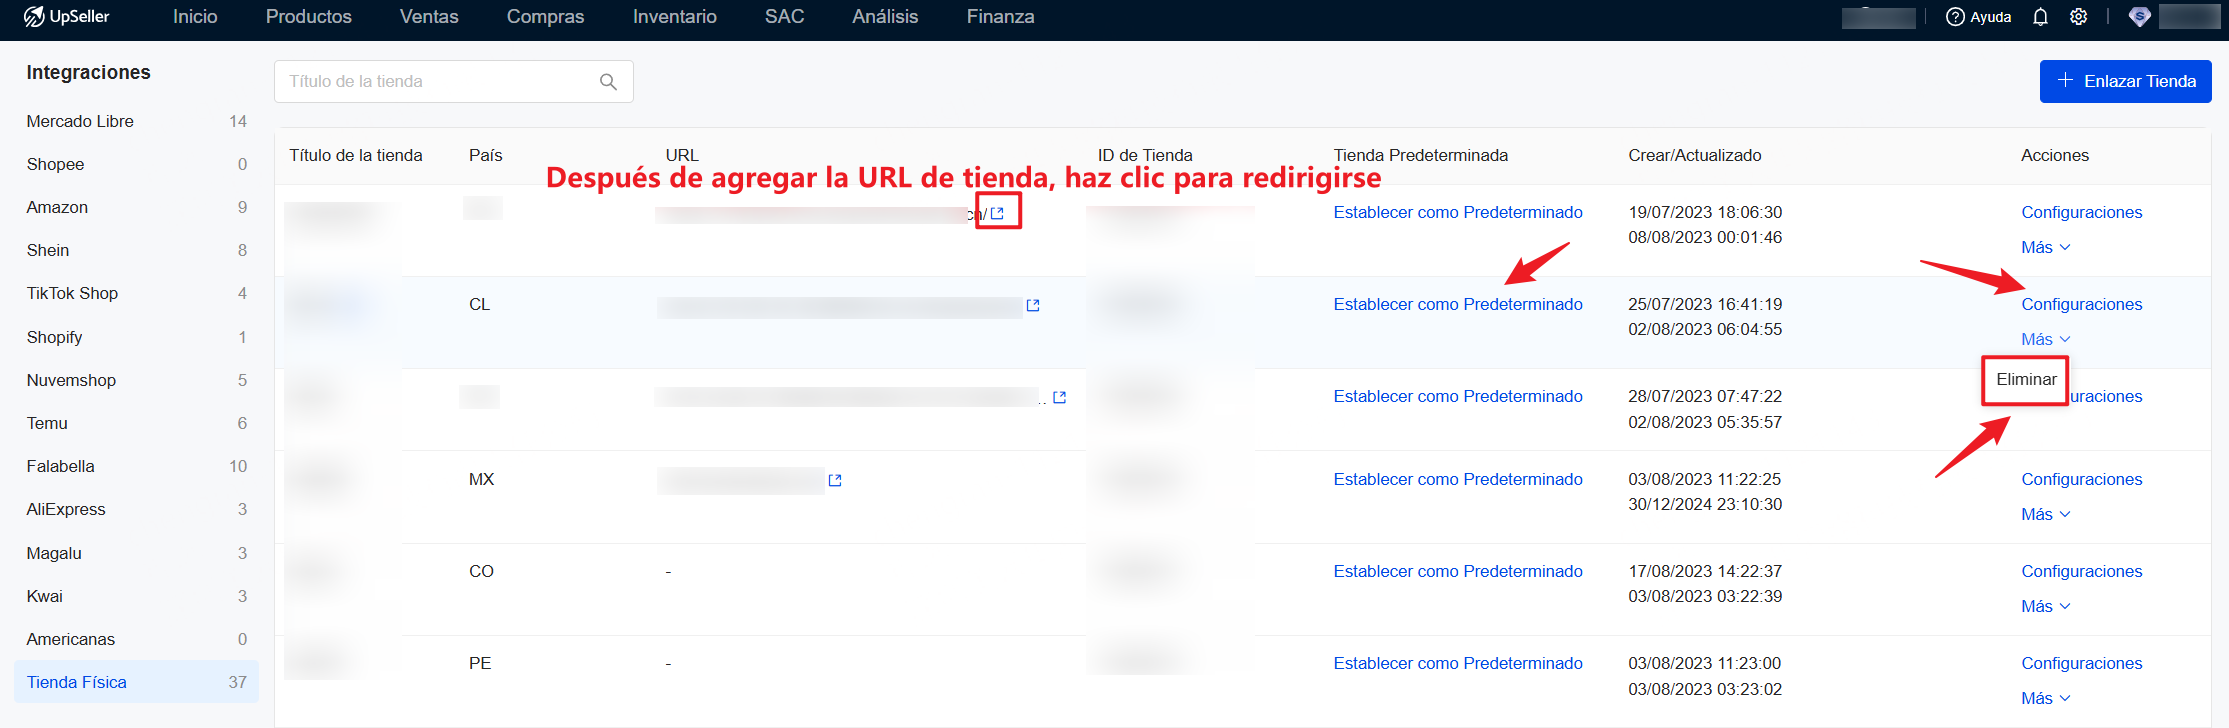Click the Ayuda help icon
The image size is (2229, 728).
1955,17
